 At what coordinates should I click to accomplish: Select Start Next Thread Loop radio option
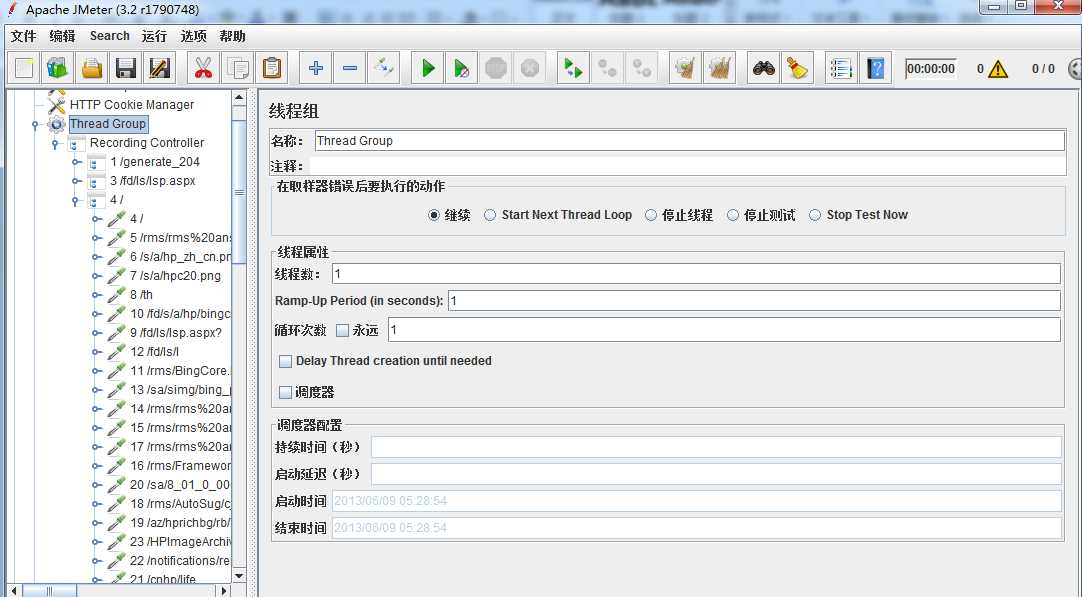489,215
